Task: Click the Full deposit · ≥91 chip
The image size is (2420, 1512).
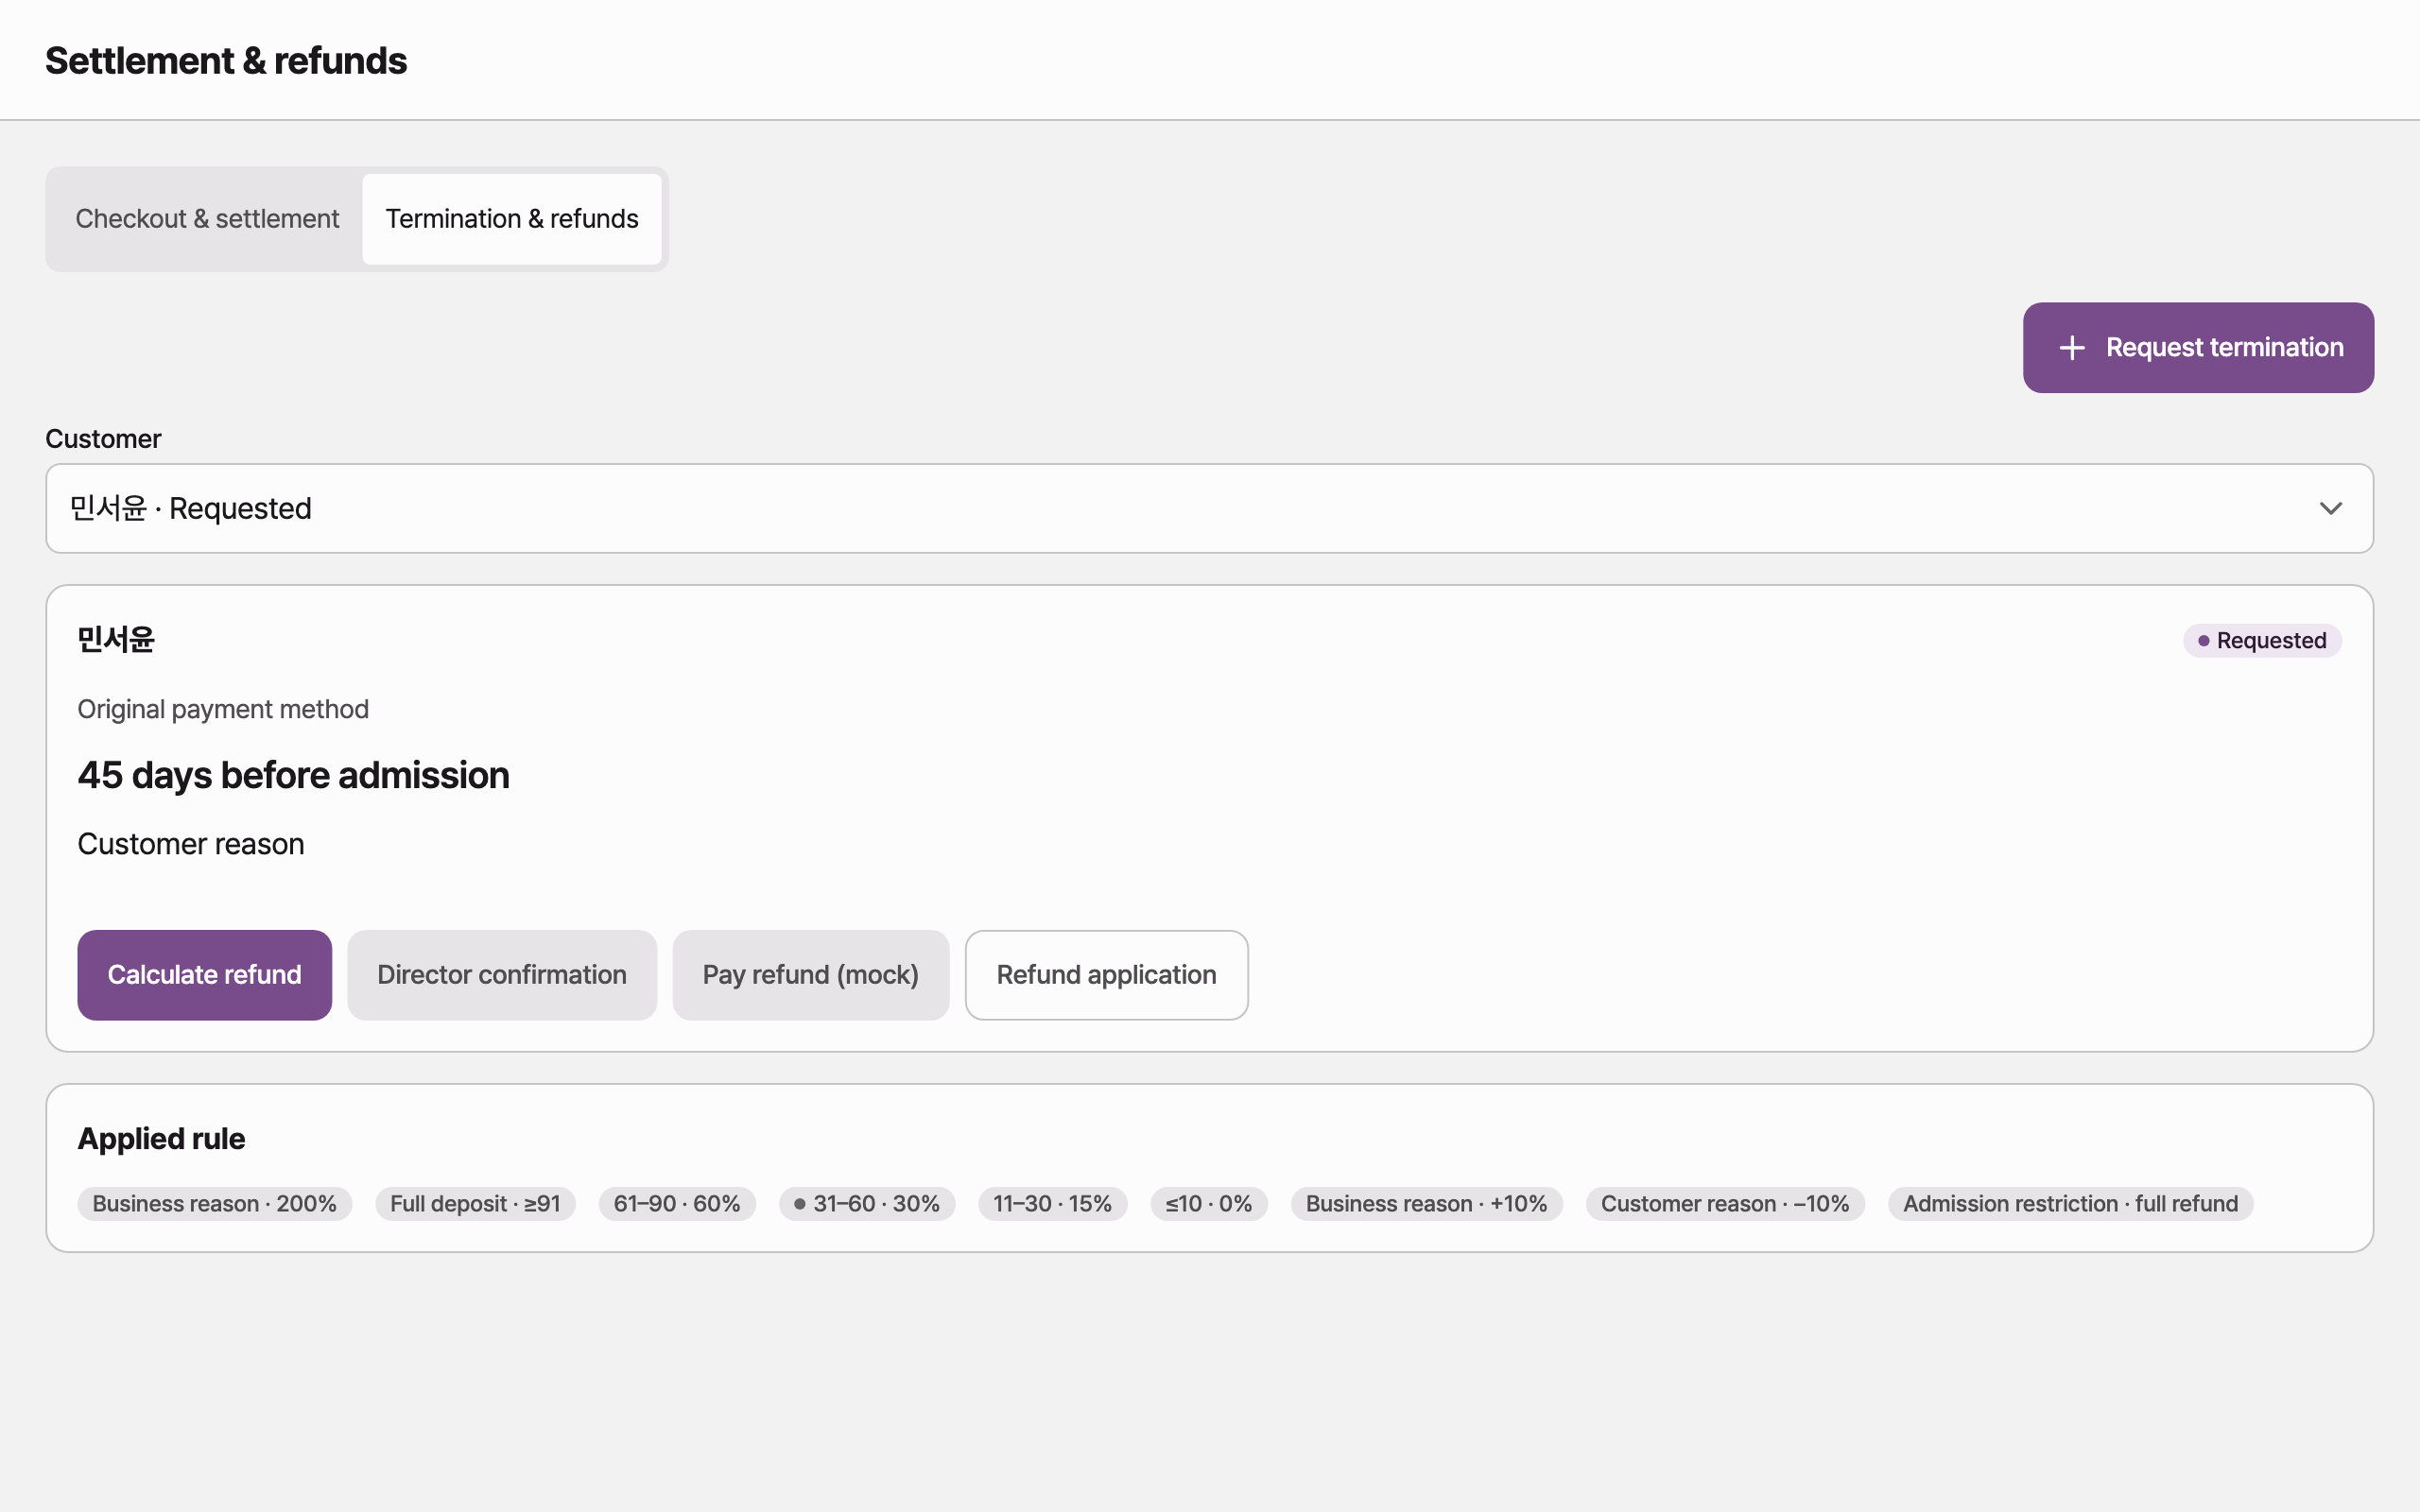Action: coord(475,1203)
